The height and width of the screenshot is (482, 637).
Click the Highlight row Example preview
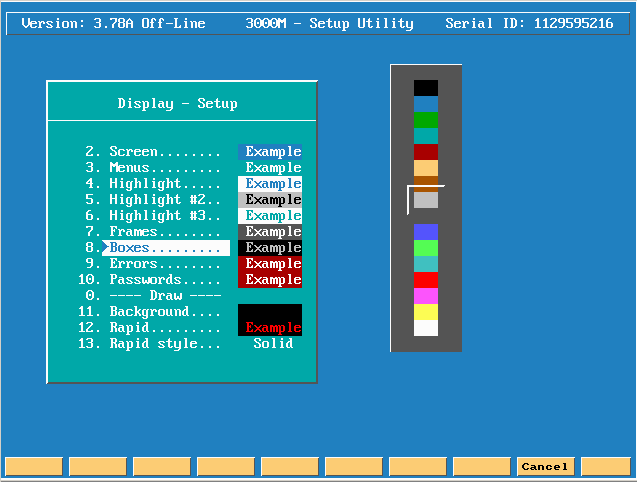click(270, 184)
